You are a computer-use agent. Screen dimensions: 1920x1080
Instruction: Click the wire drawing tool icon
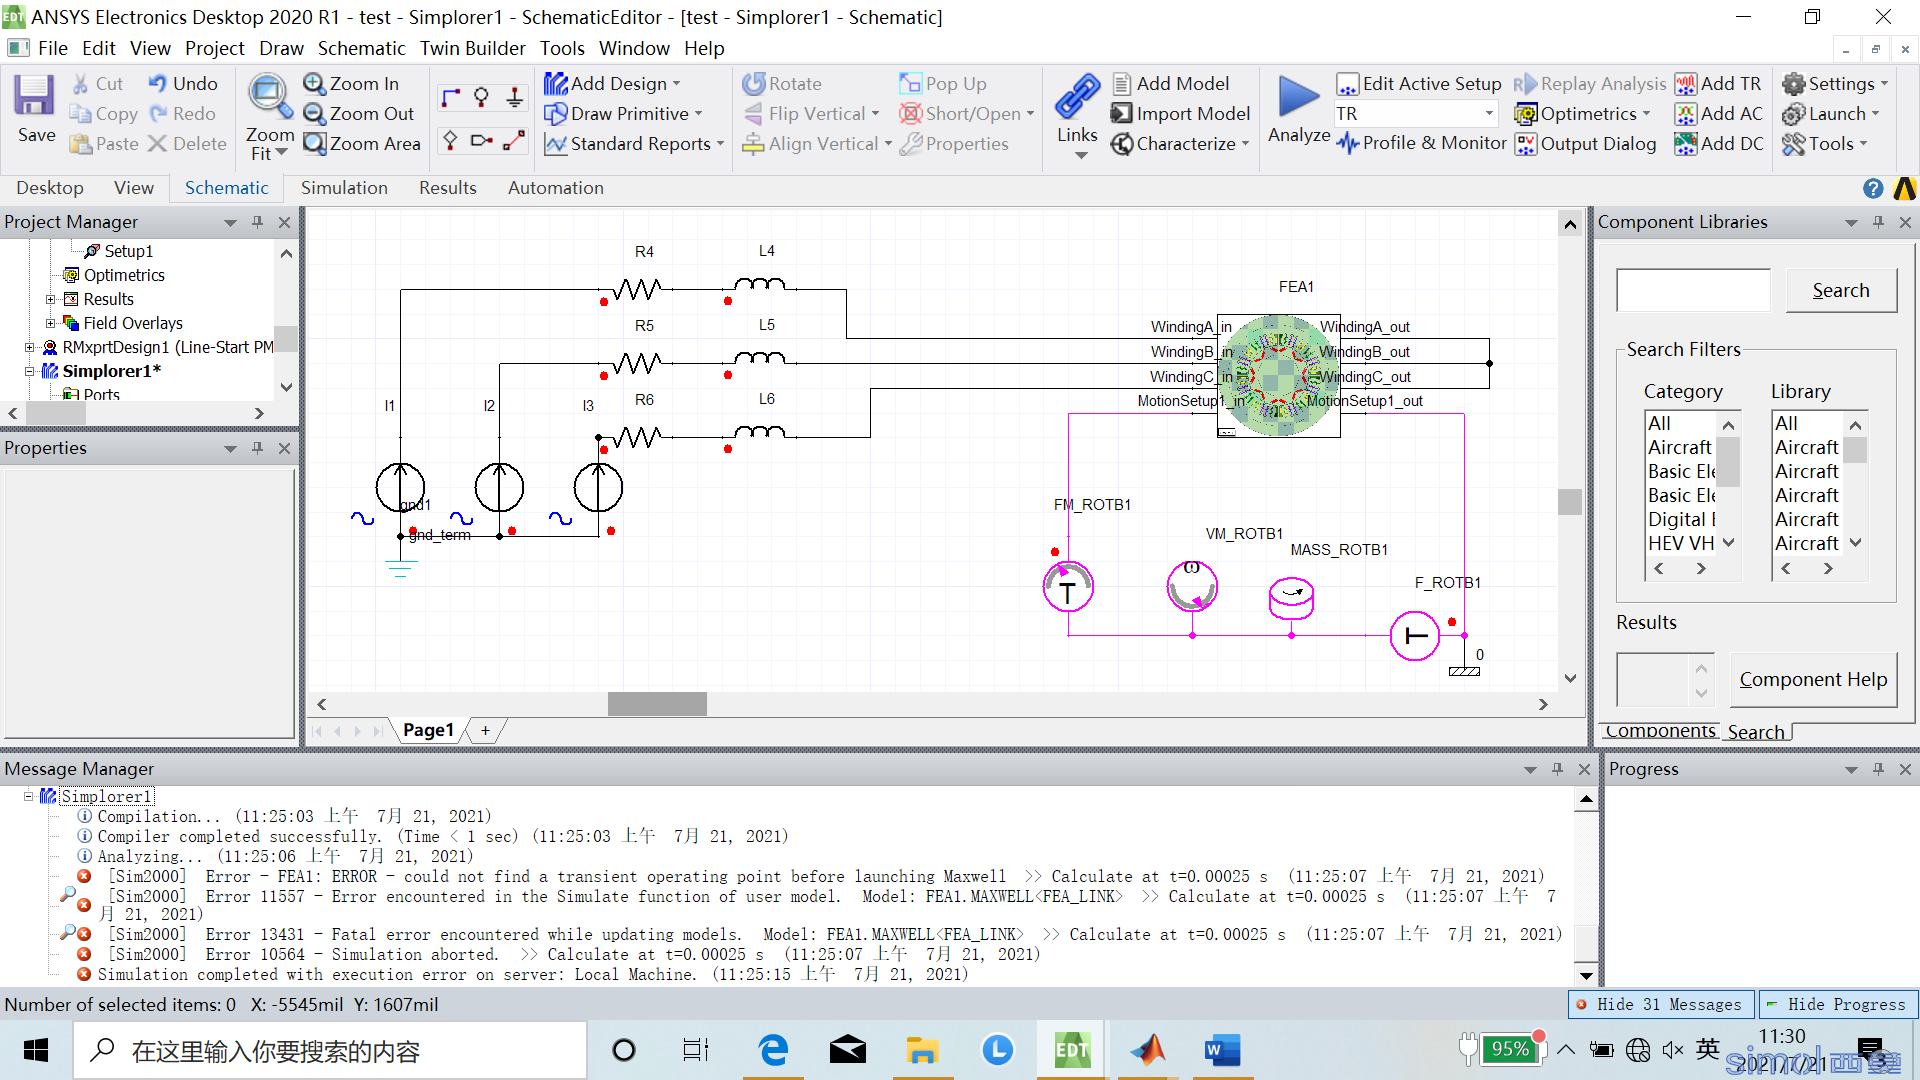(x=451, y=97)
